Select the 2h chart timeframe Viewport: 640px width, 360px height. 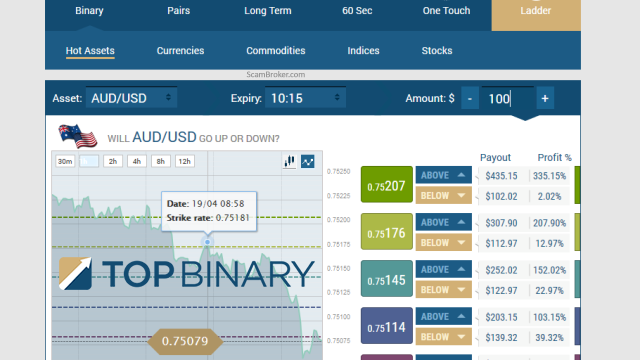pos(113,161)
